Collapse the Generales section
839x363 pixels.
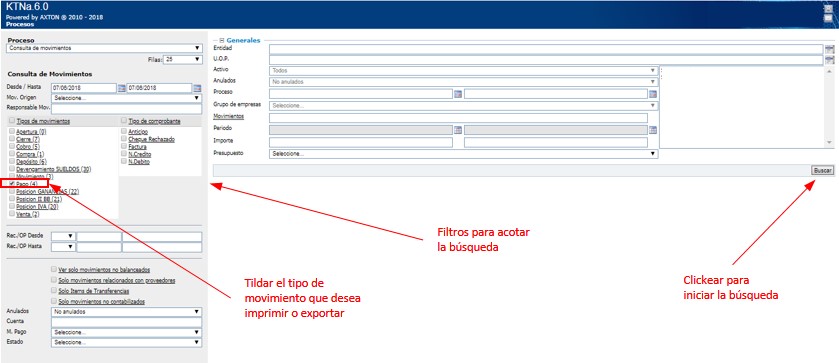[222, 40]
